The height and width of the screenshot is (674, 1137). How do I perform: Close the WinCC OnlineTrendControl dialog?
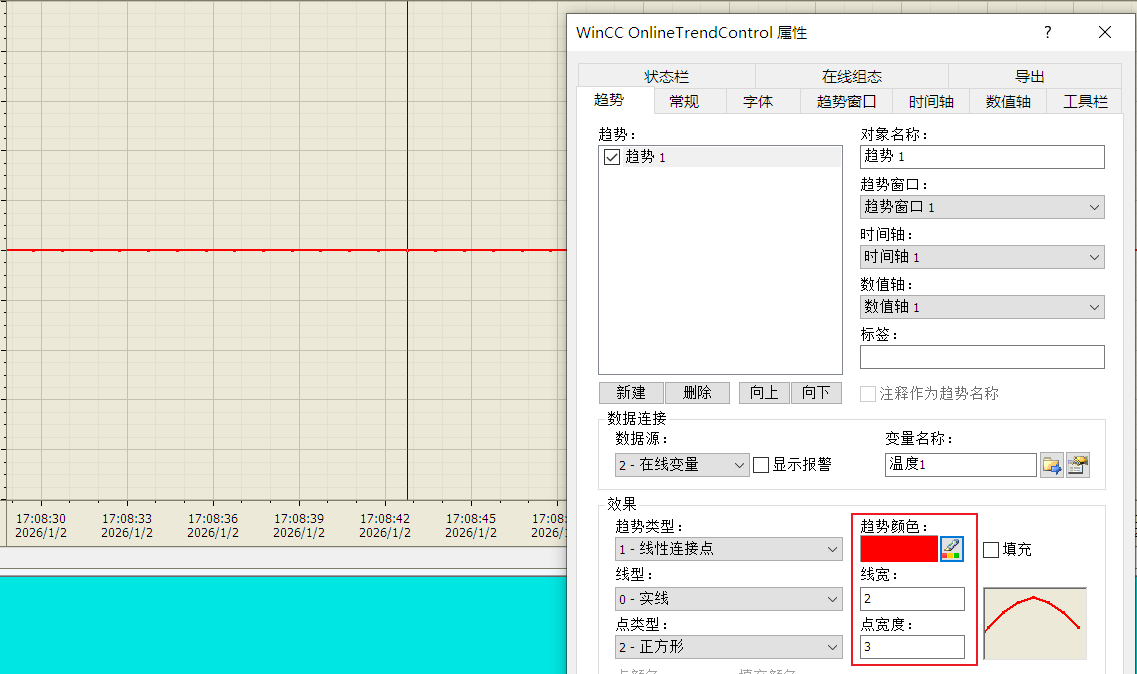pos(1104,32)
